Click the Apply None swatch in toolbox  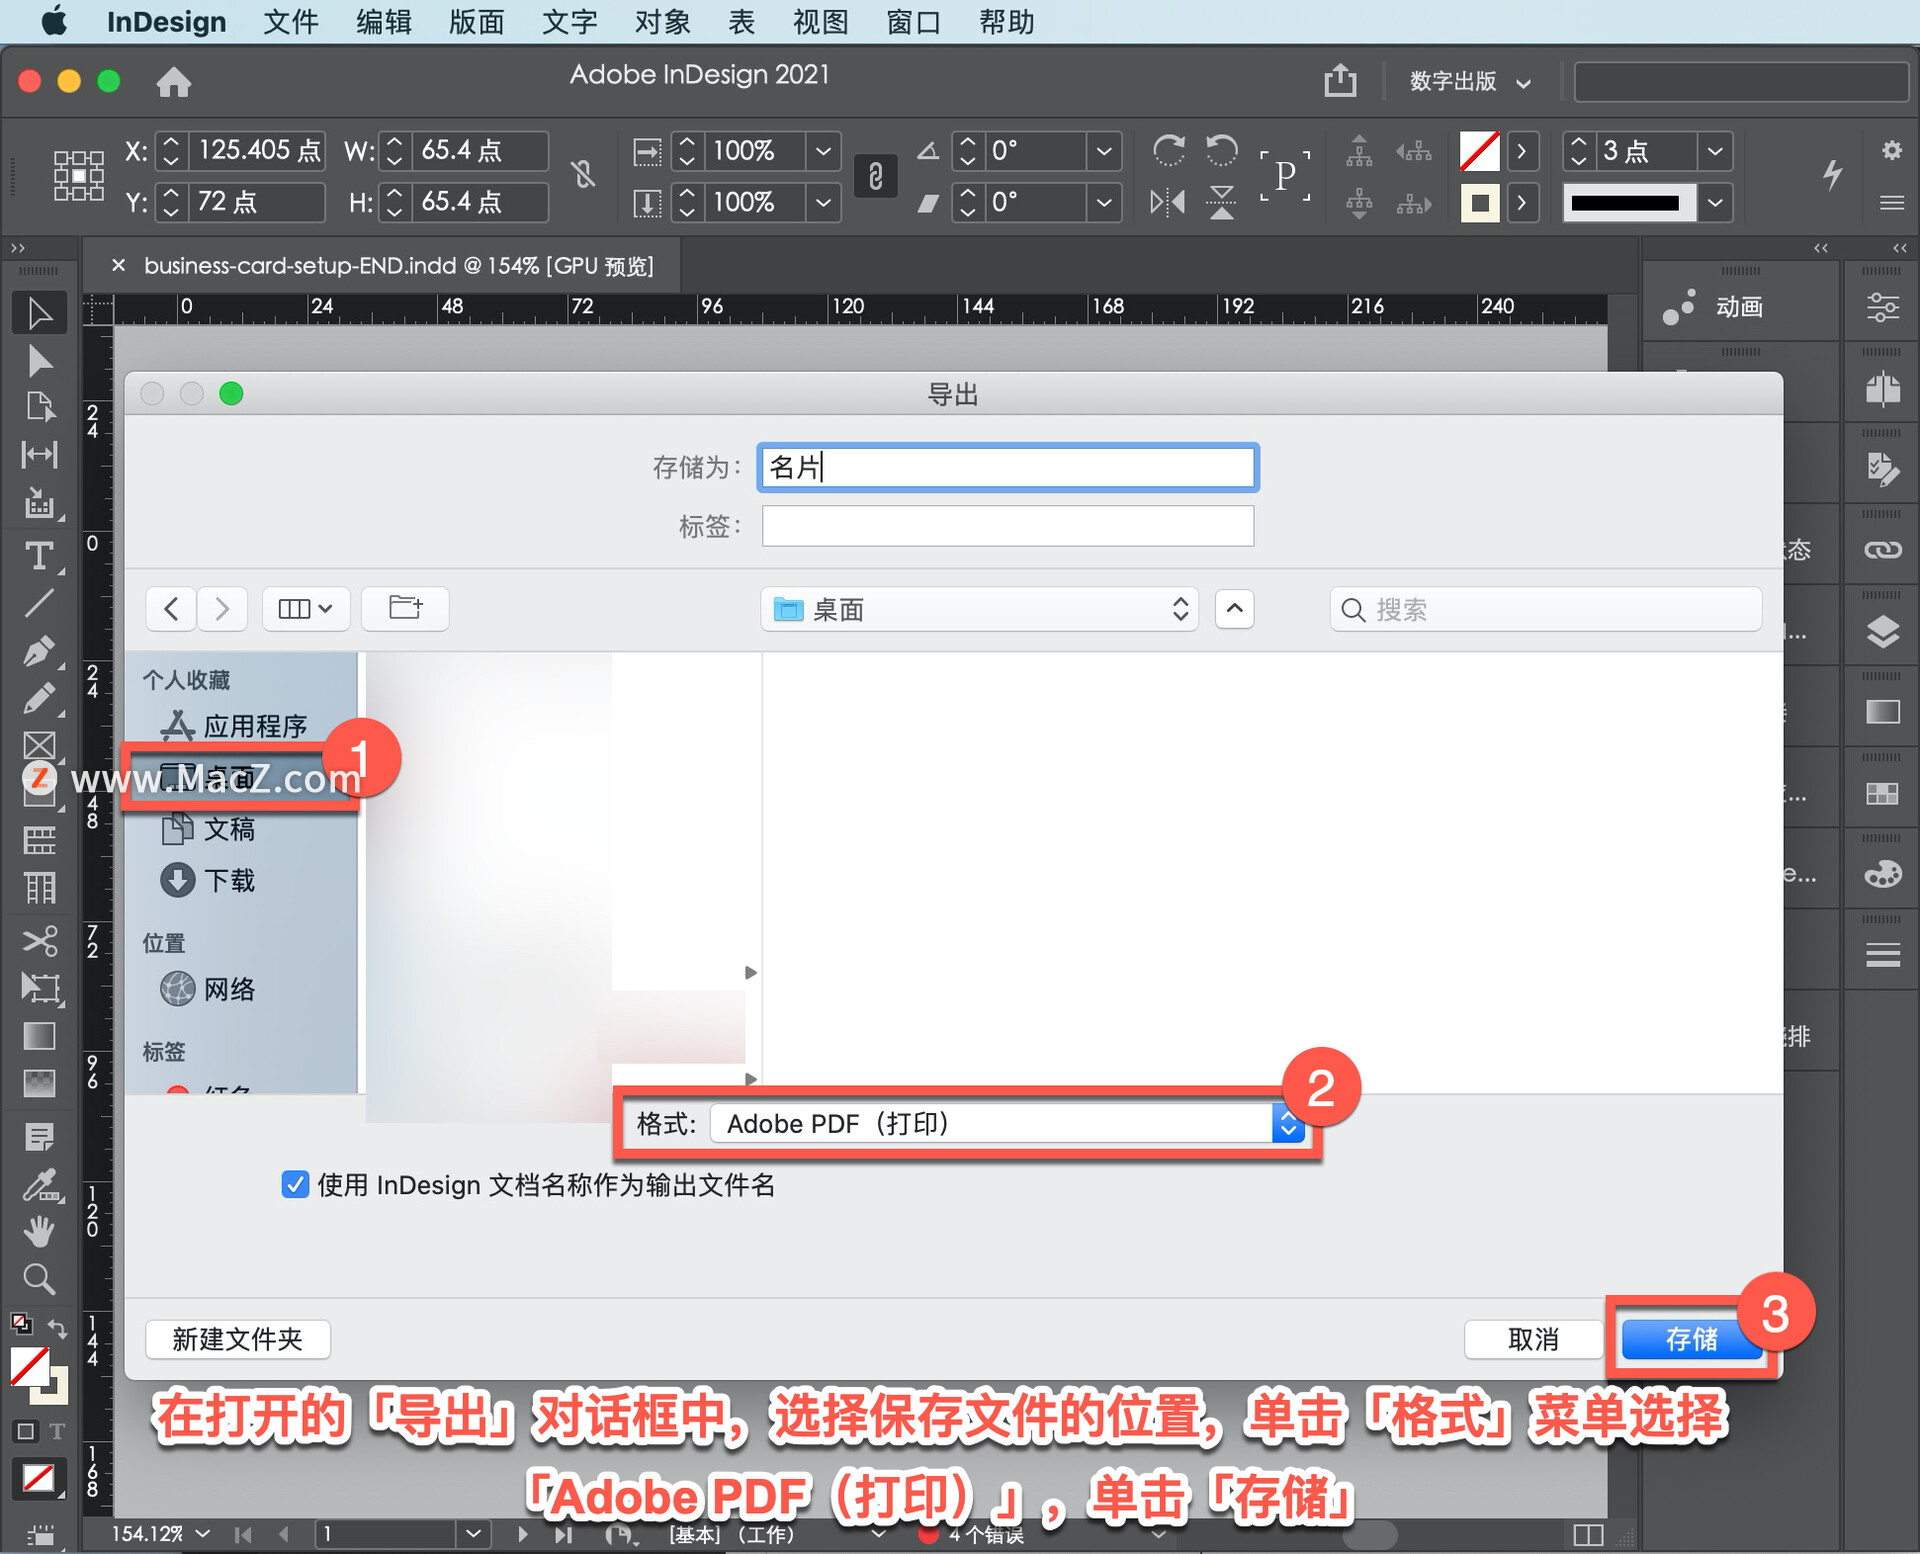39,1478
